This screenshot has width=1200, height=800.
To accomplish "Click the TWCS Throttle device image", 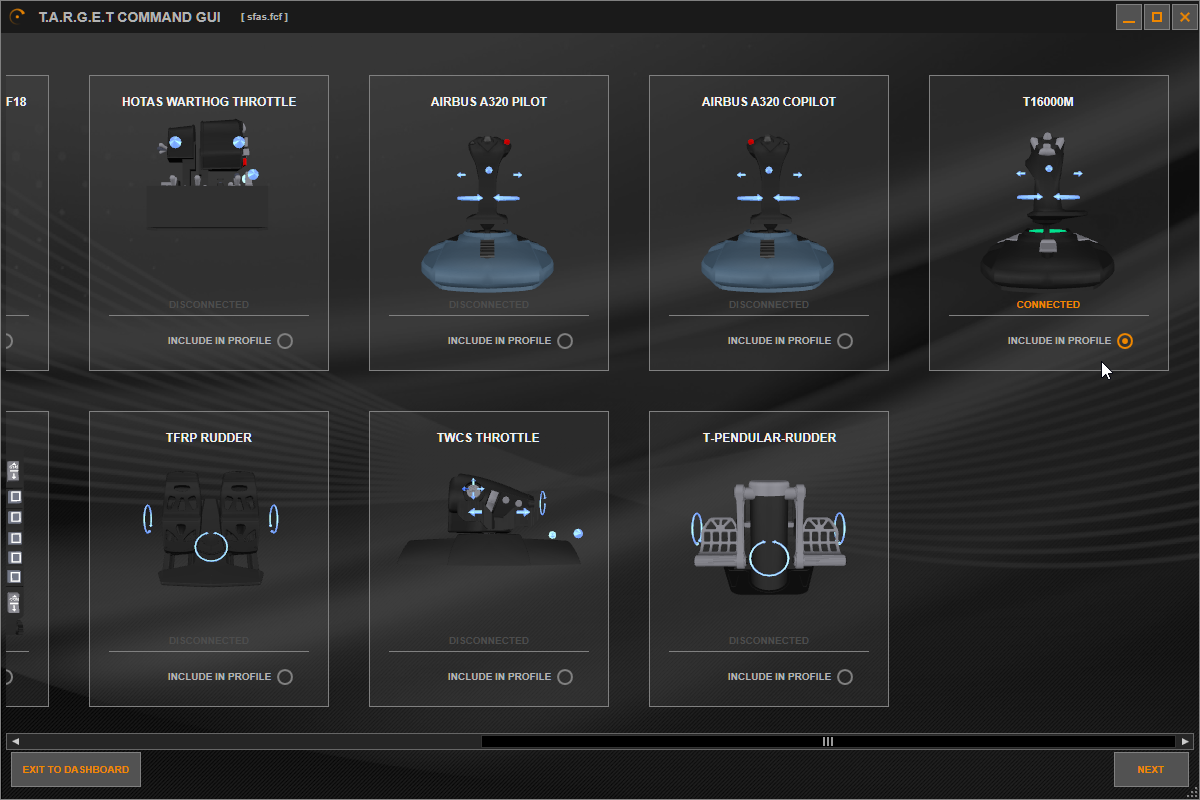I will (488, 520).
